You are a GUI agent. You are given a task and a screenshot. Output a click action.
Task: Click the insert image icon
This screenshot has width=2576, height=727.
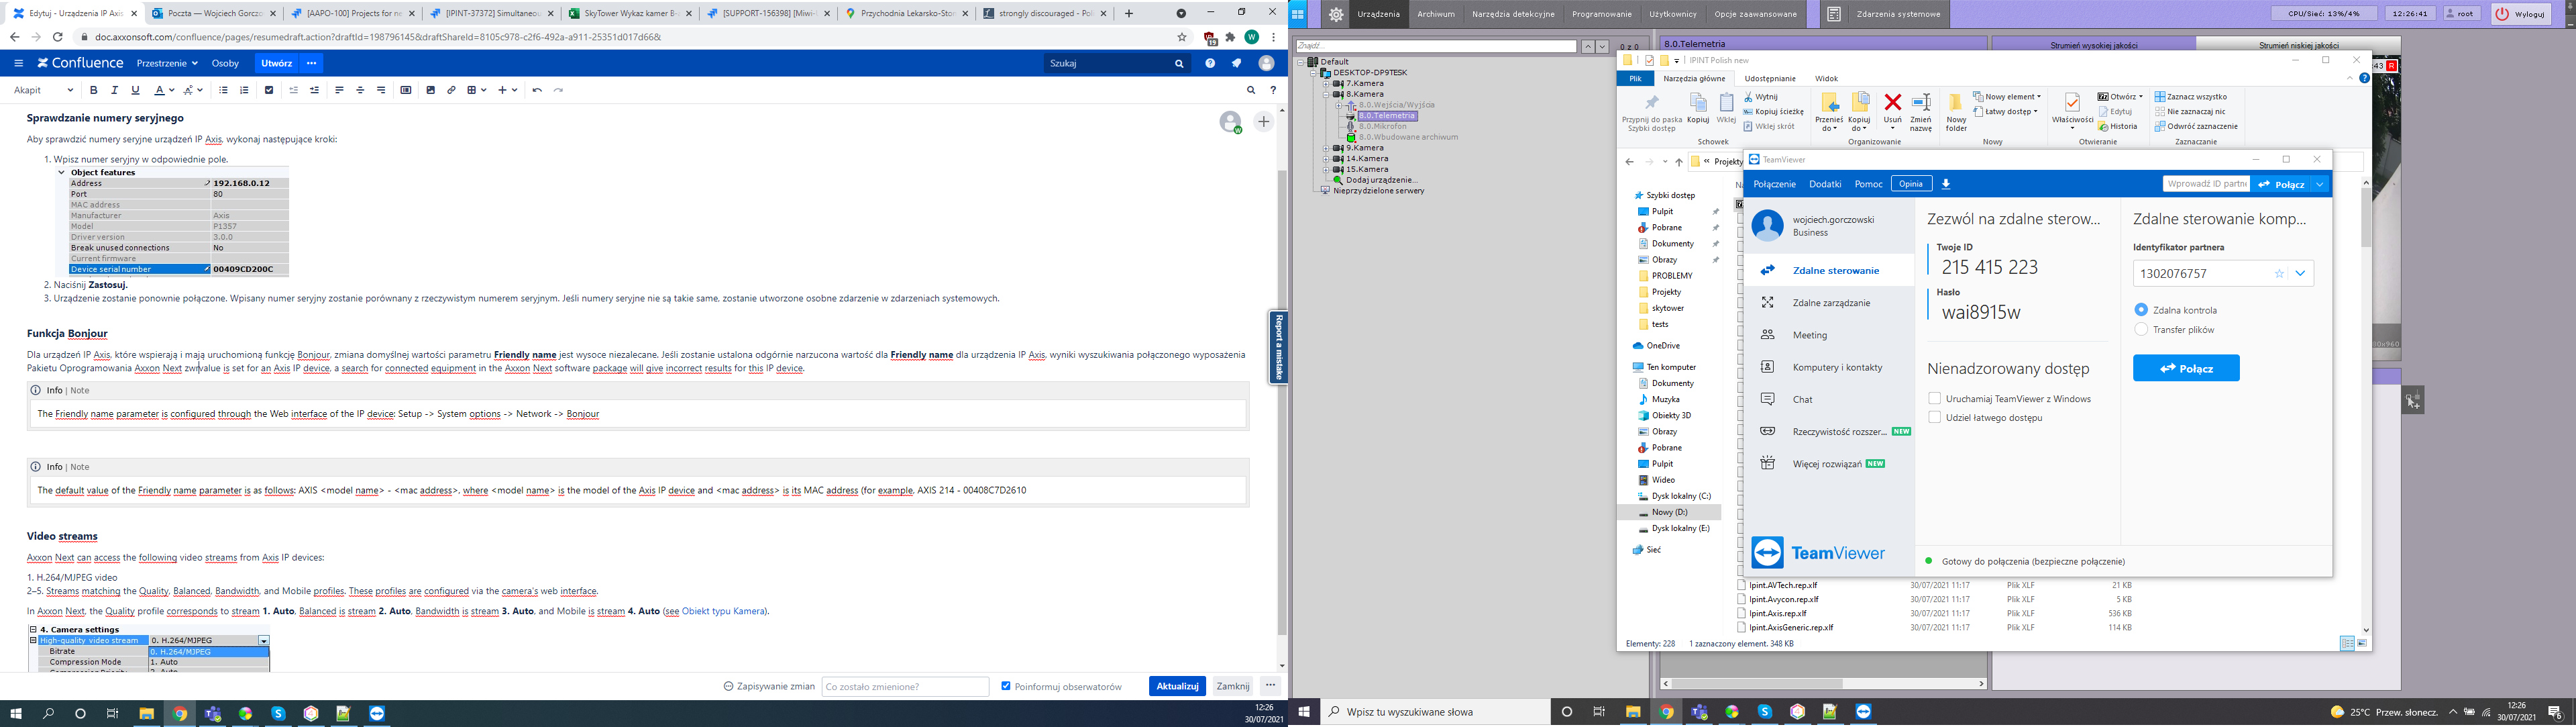[430, 90]
